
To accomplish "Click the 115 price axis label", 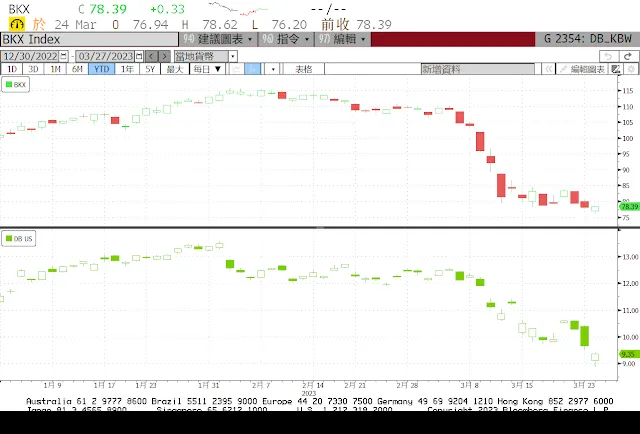I will 628,91.
